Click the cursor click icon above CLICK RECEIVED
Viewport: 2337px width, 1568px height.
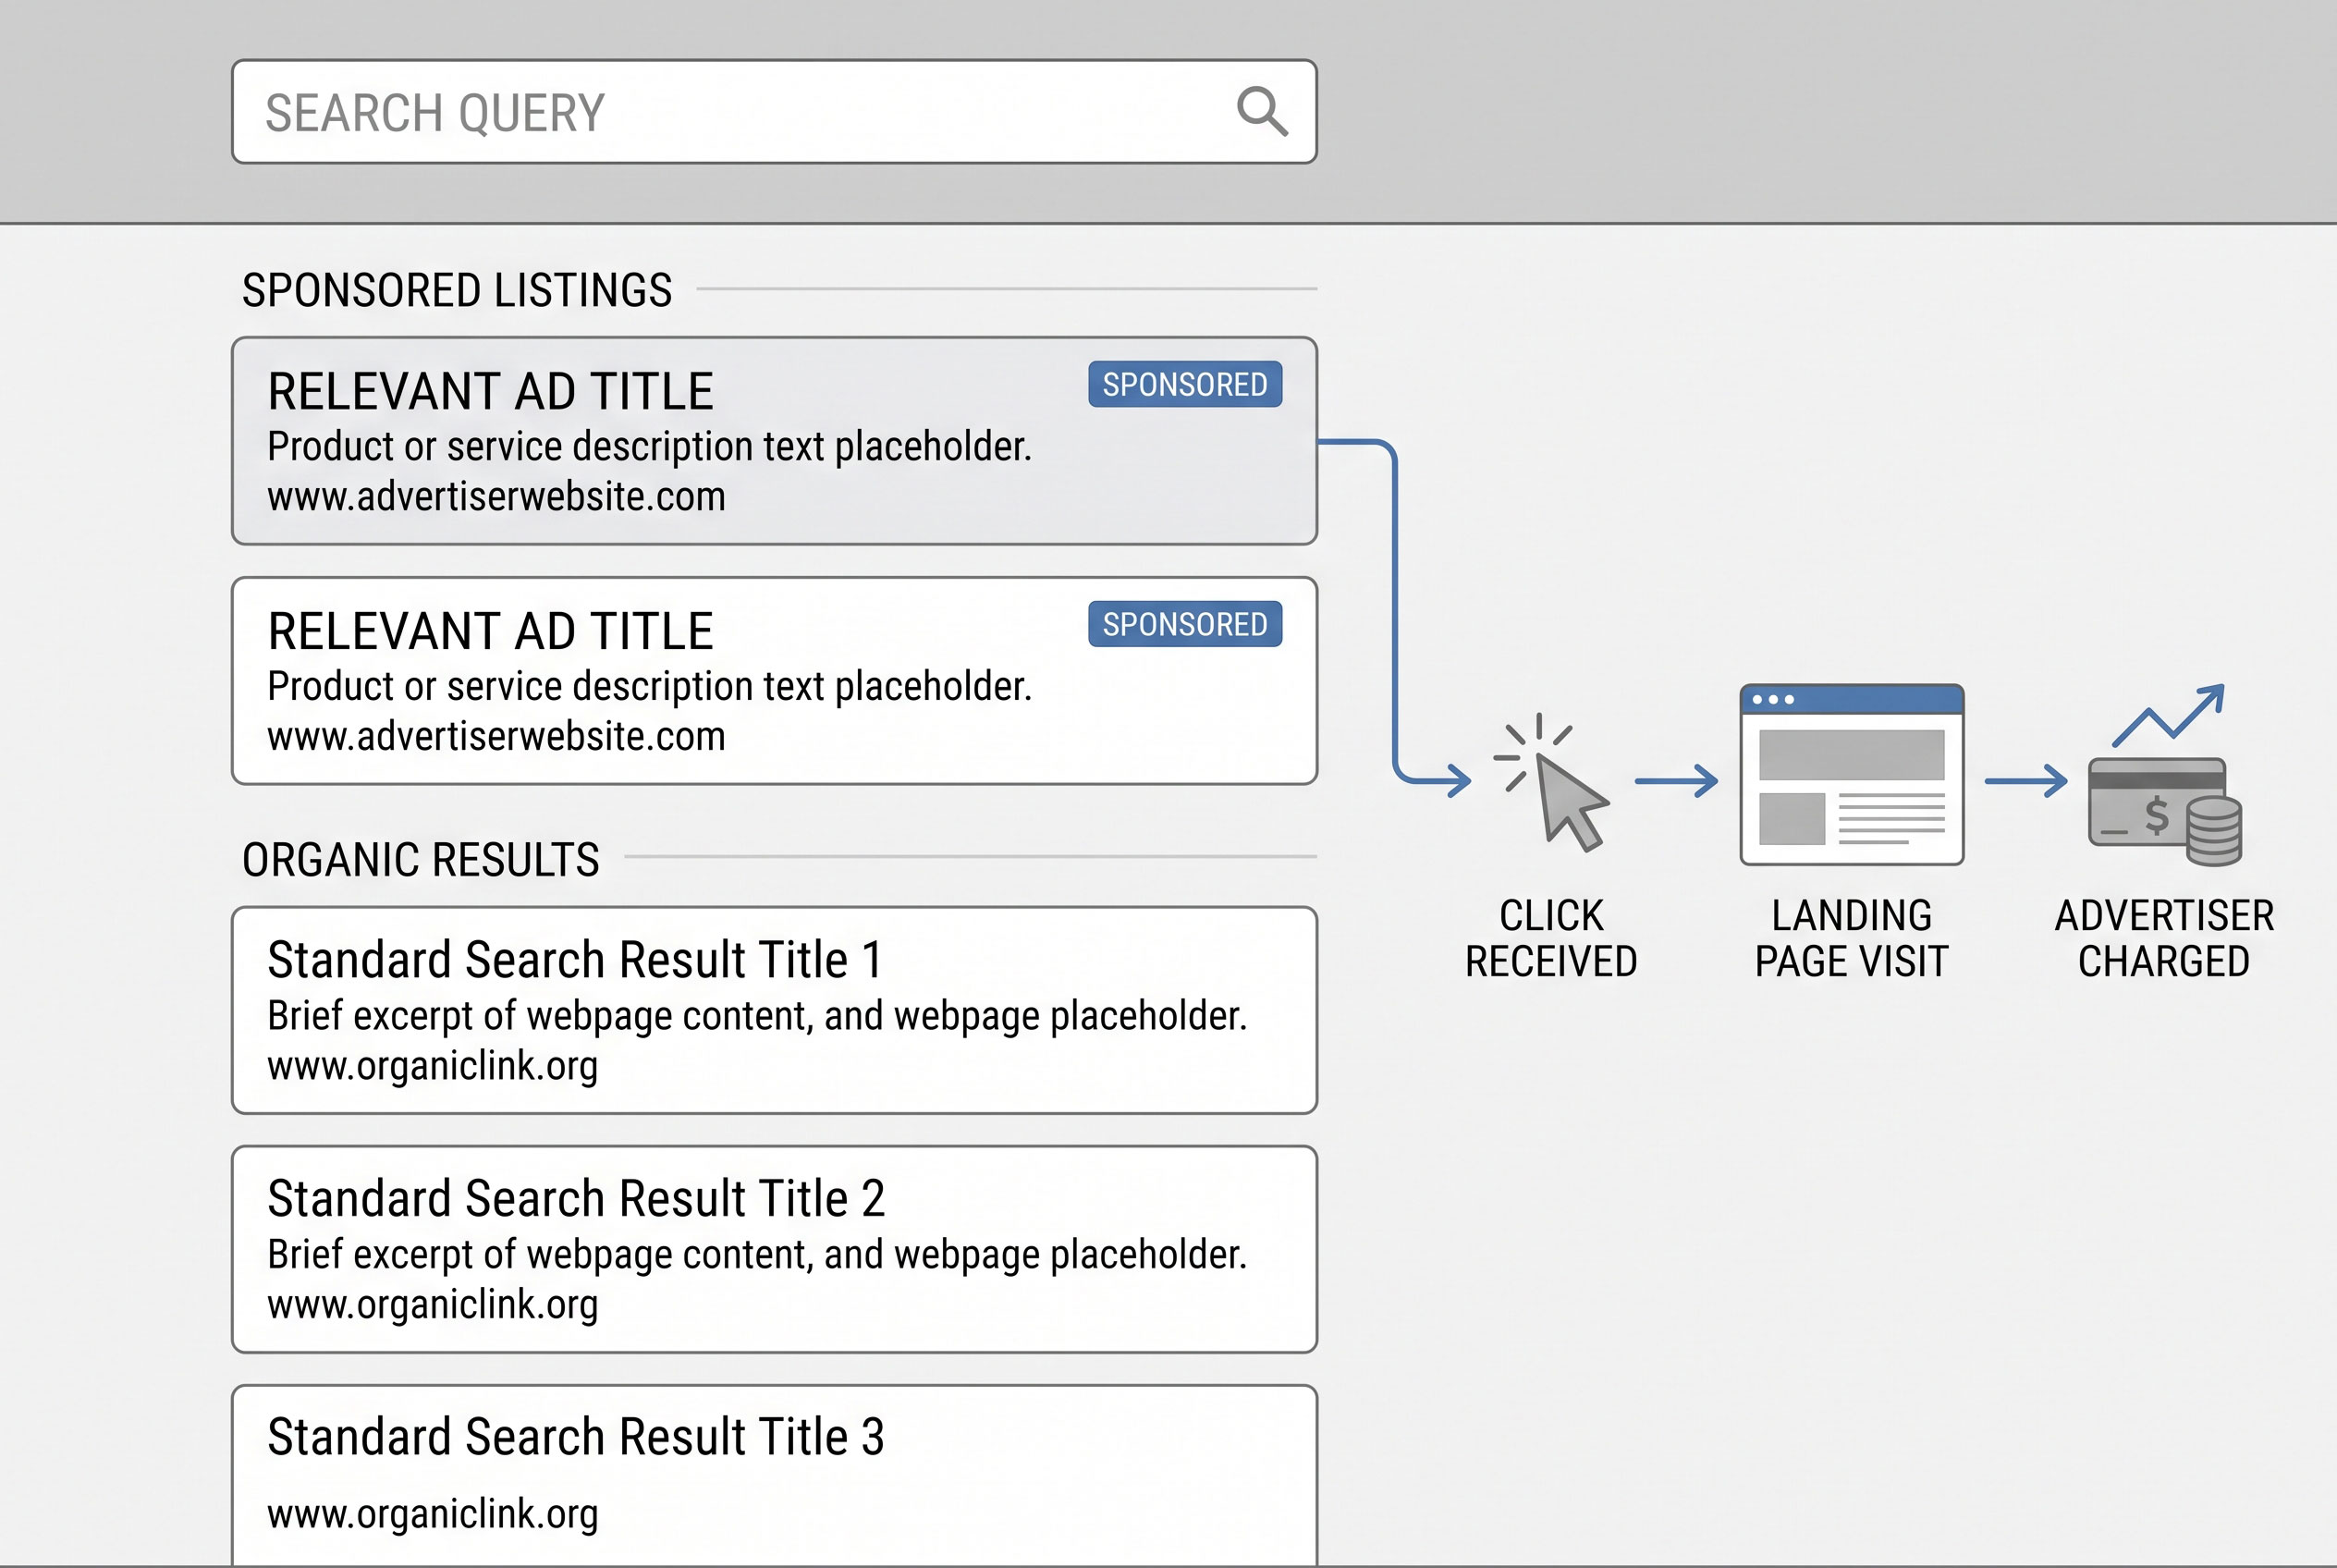(x=1550, y=782)
